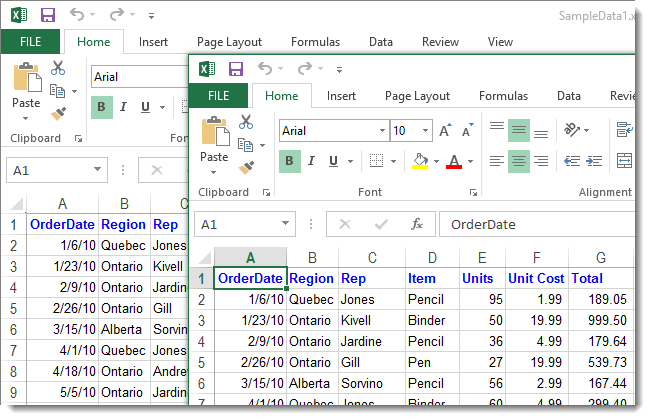650x420 pixels.
Task: Click Insert Function fx icon in front window
Action: tap(417, 224)
